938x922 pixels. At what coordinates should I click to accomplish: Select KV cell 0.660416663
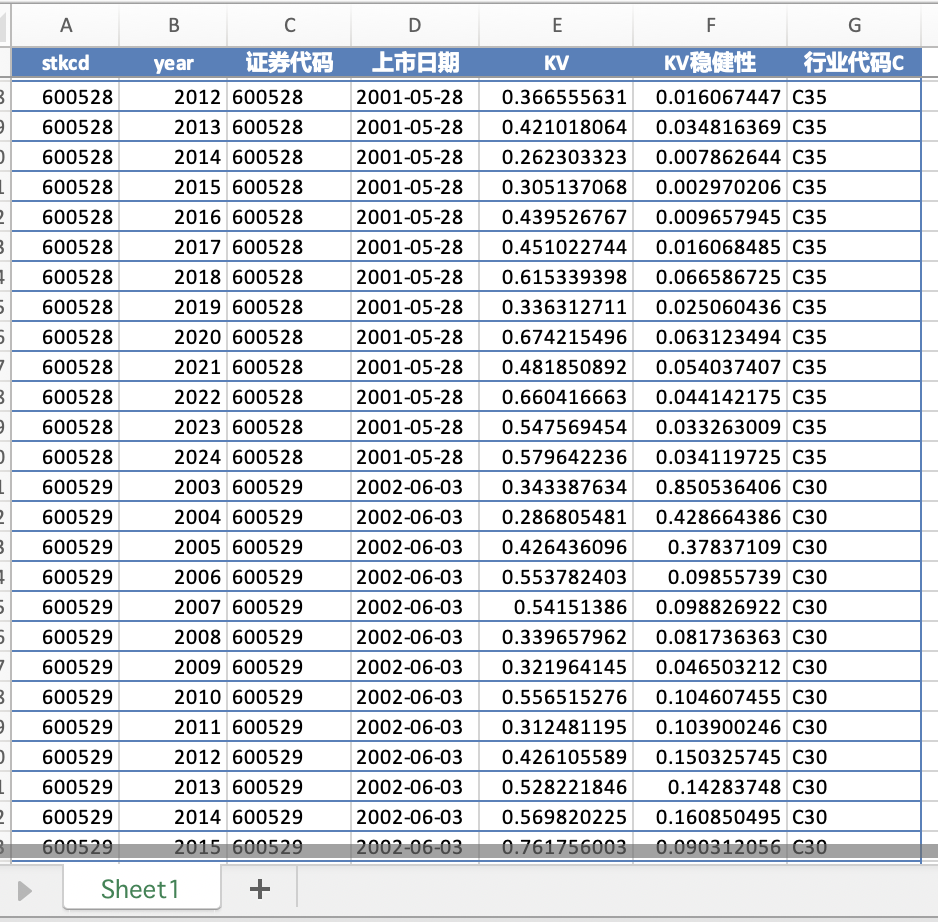pos(556,396)
